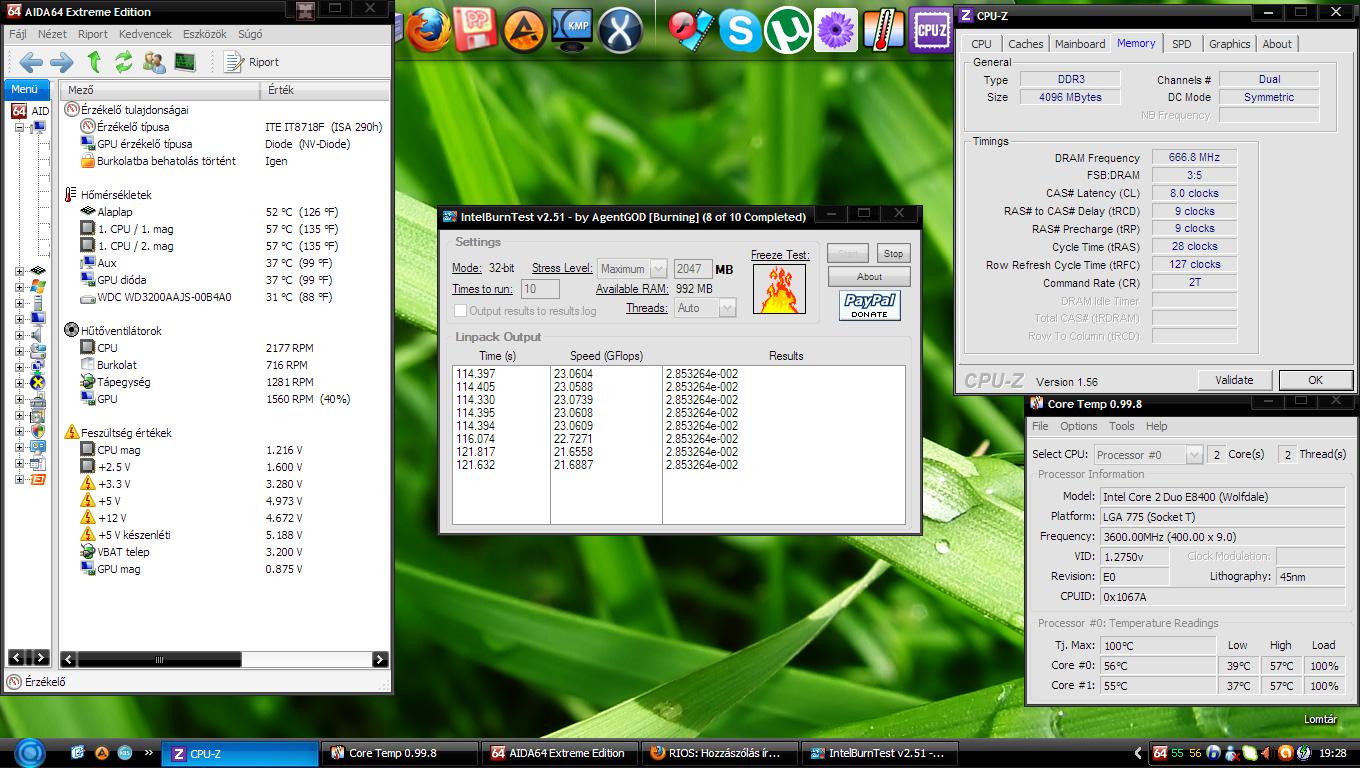Open the Kedvencek menu in AIDA64
This screenshot has height=768, width=1360.
tap(146, 34)
